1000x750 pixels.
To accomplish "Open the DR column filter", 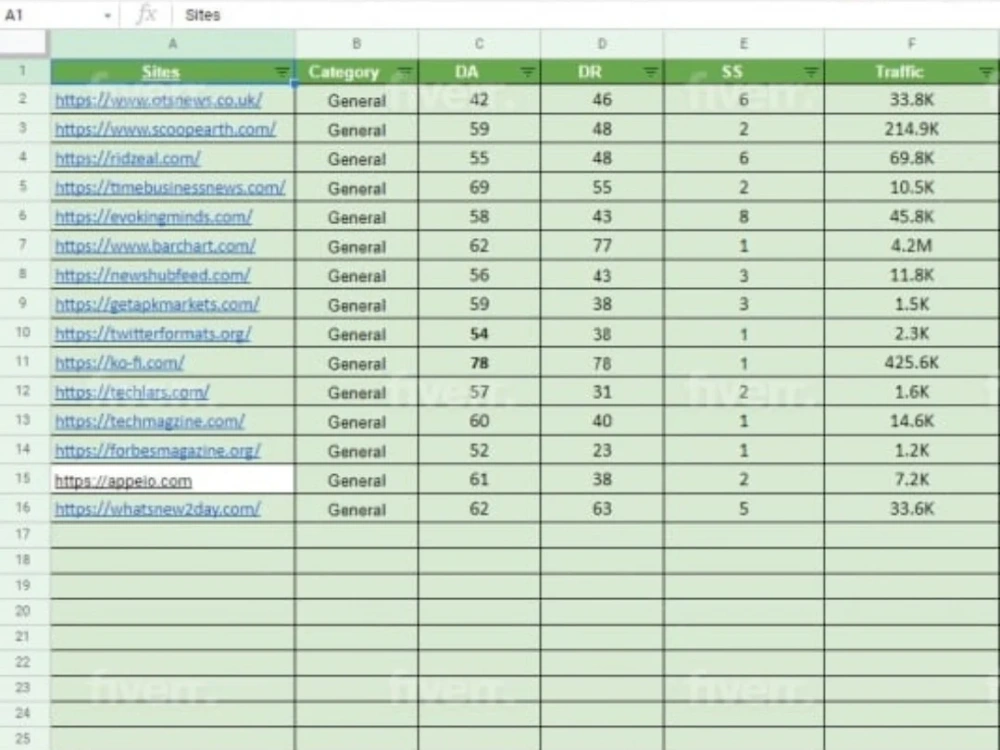I will 650,73.
